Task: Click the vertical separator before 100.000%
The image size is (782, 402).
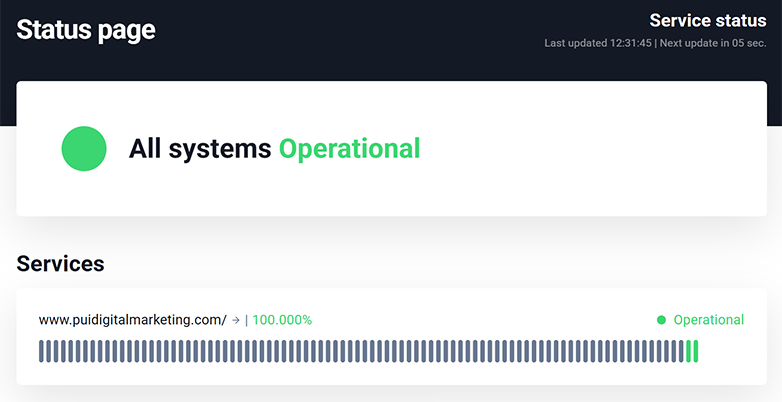Action: click(246, 320)
